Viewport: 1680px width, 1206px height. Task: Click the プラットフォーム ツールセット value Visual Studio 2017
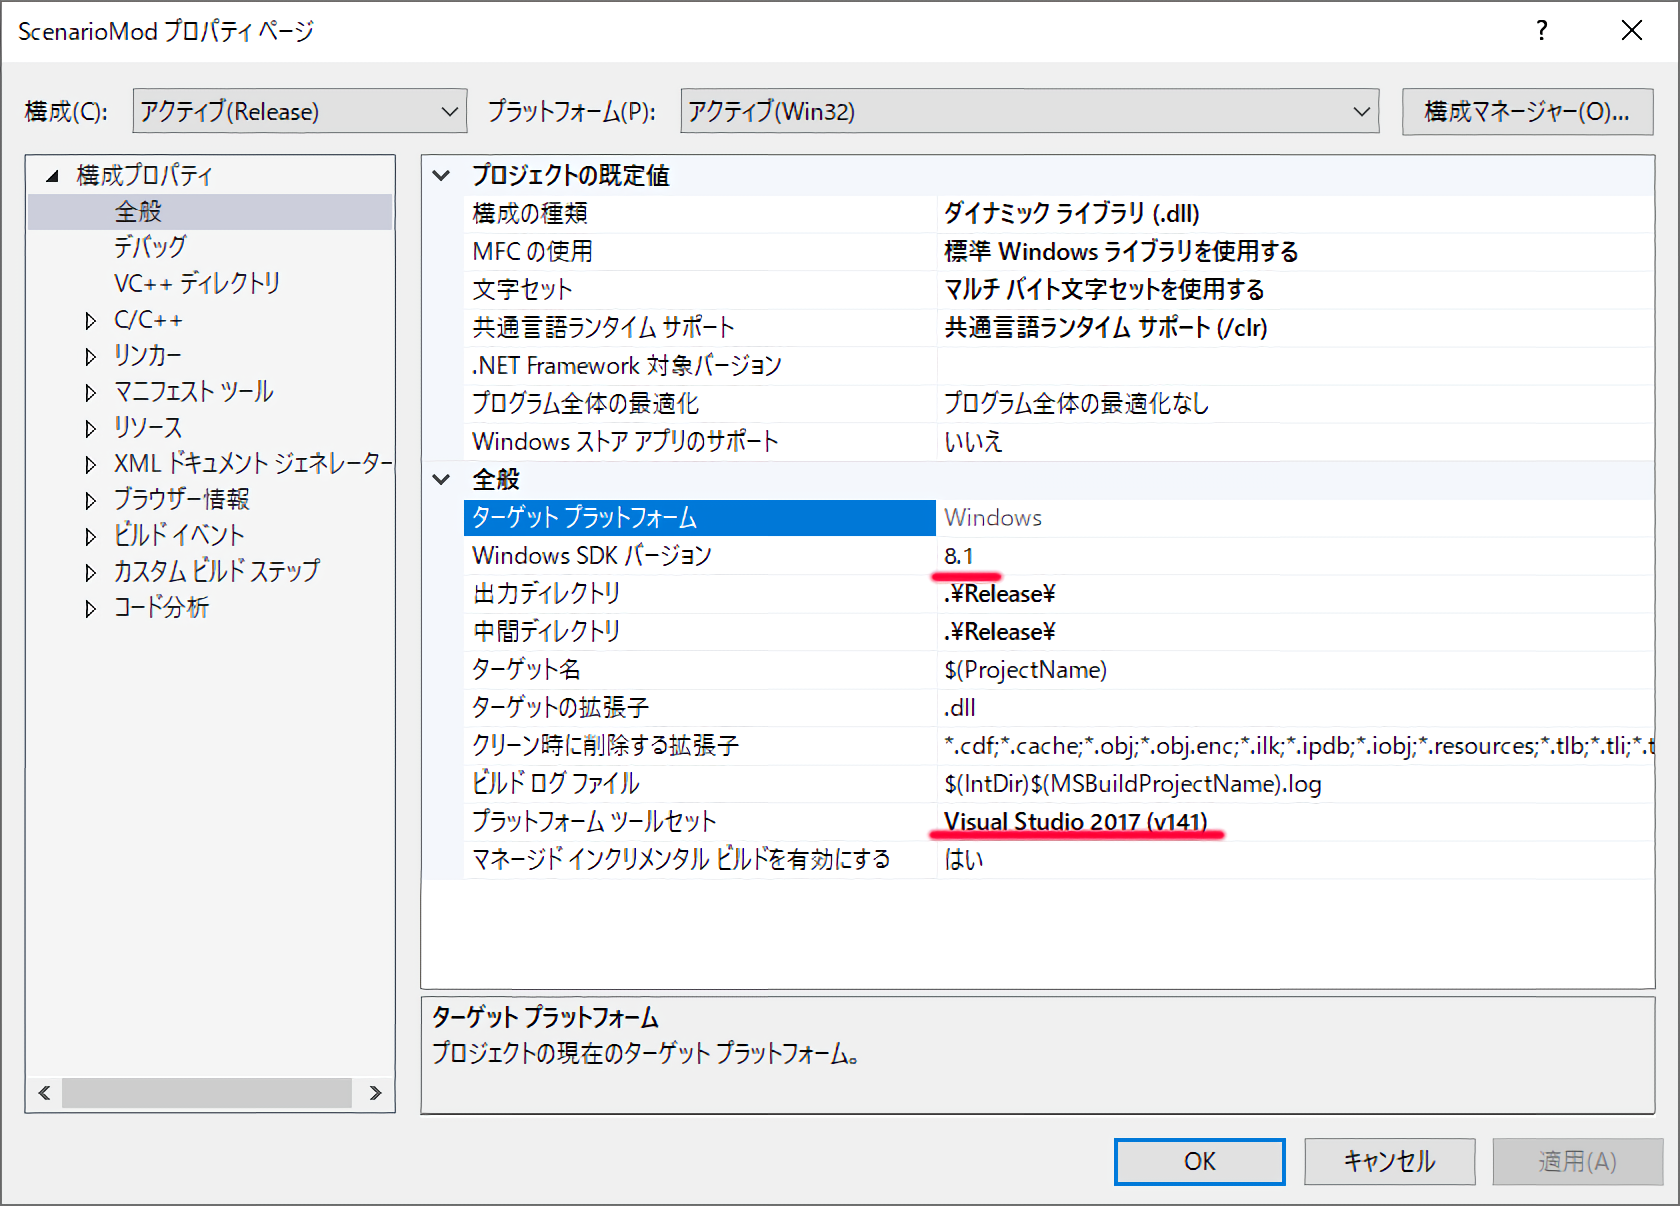coord(1075,822)
